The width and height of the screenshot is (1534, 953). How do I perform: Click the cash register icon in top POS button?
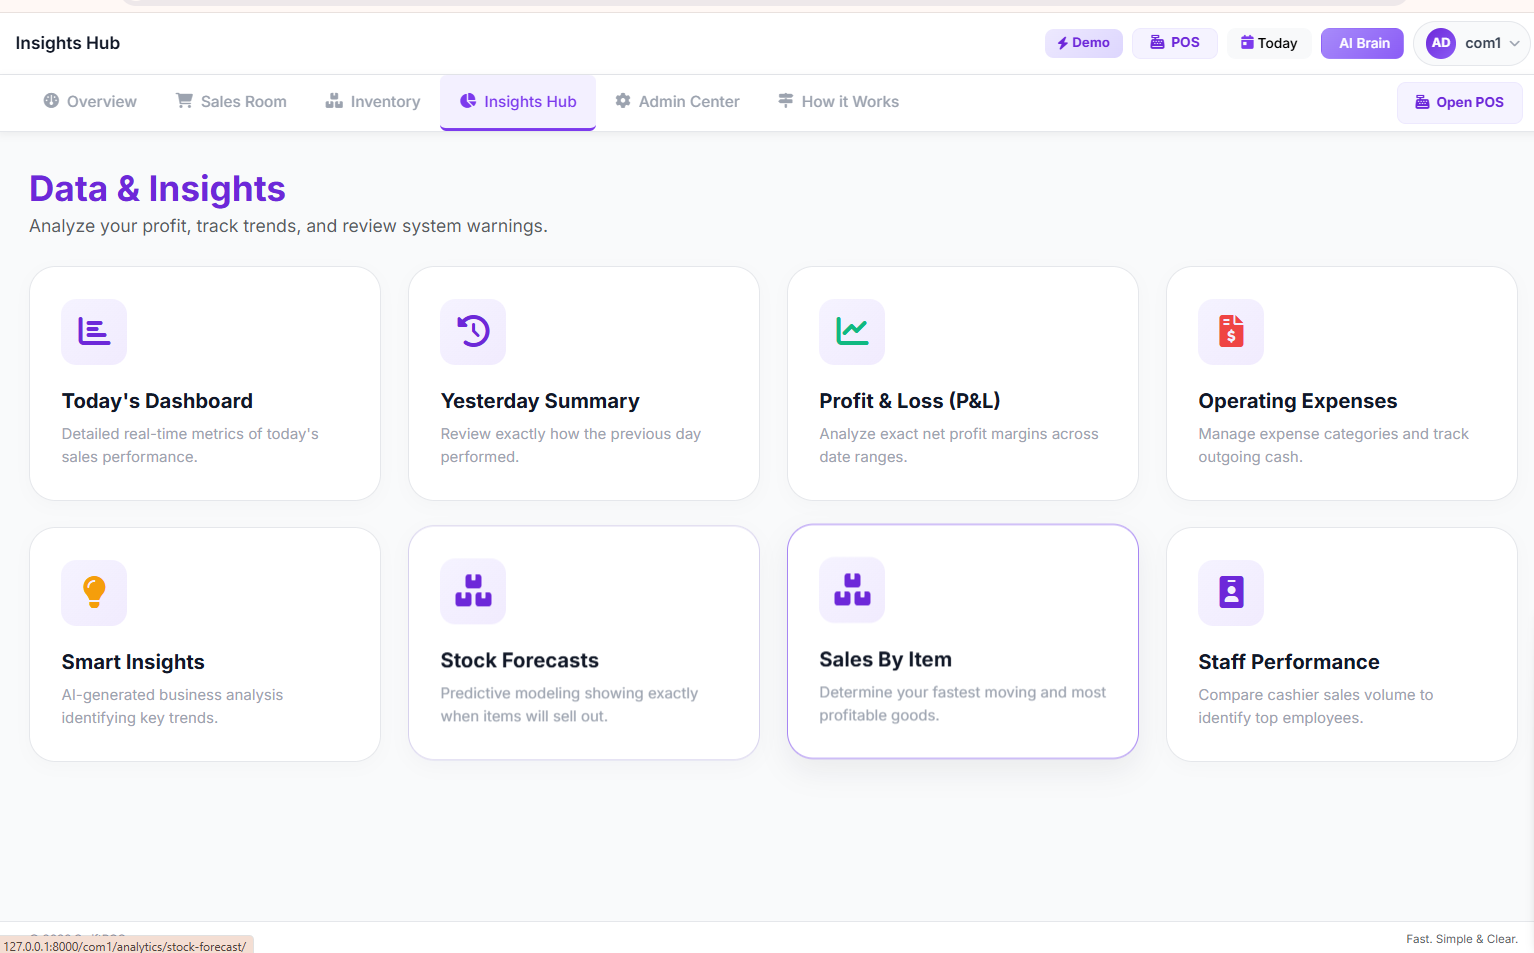[1157, 42]
